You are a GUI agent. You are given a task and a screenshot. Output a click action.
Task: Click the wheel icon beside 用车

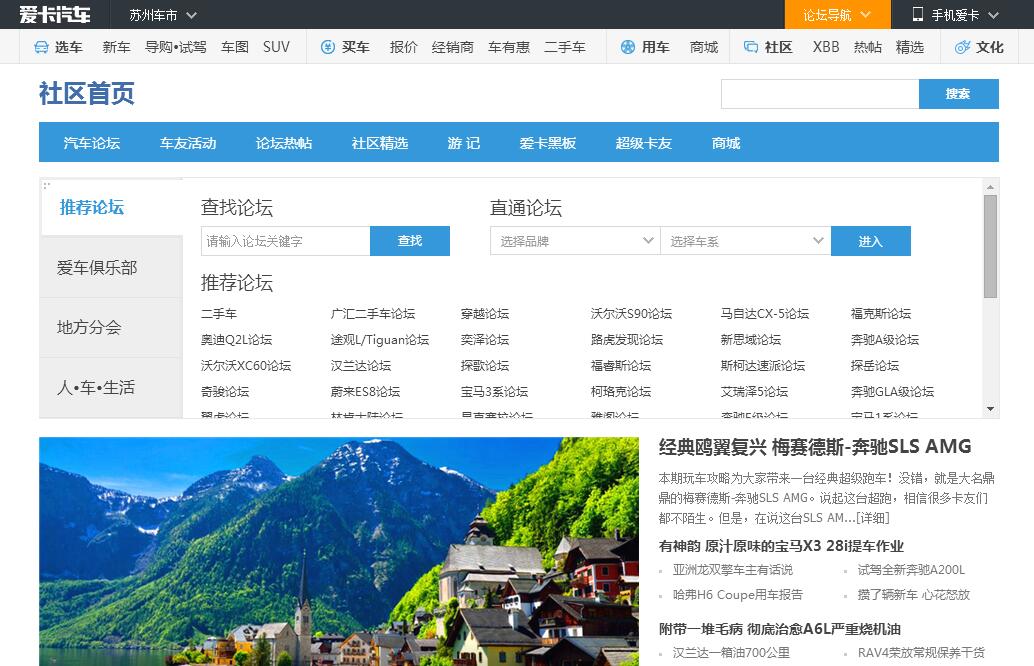click(627, 47)
